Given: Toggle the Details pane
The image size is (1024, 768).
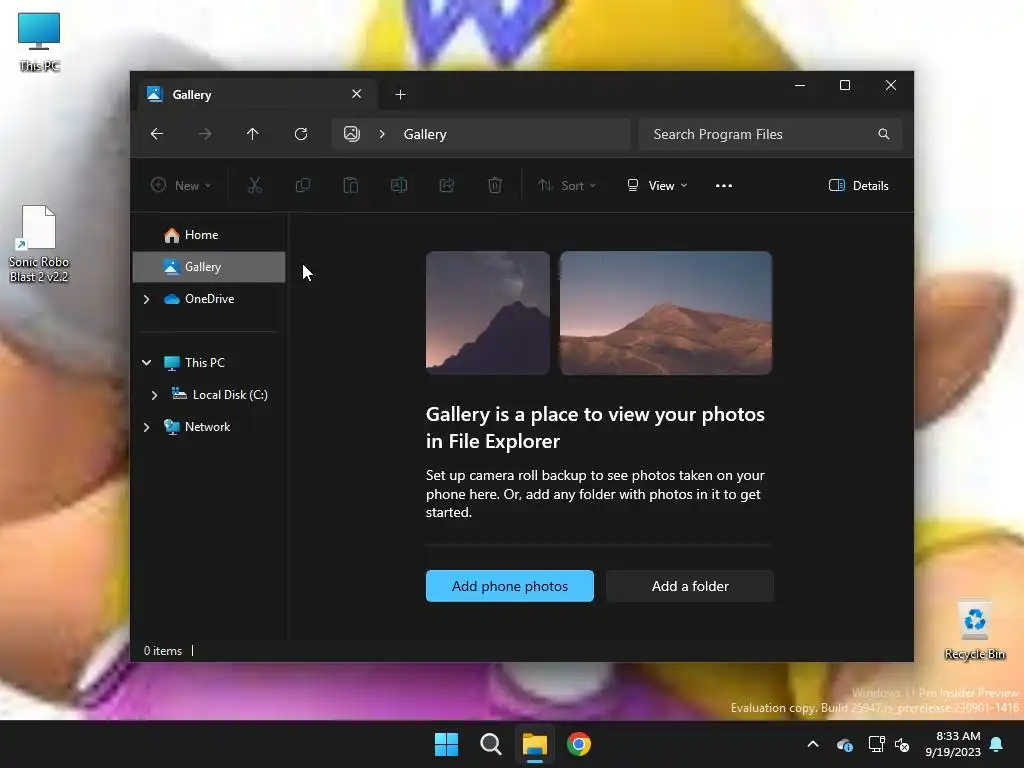Looking at the screenshot, I should [858, 185].
